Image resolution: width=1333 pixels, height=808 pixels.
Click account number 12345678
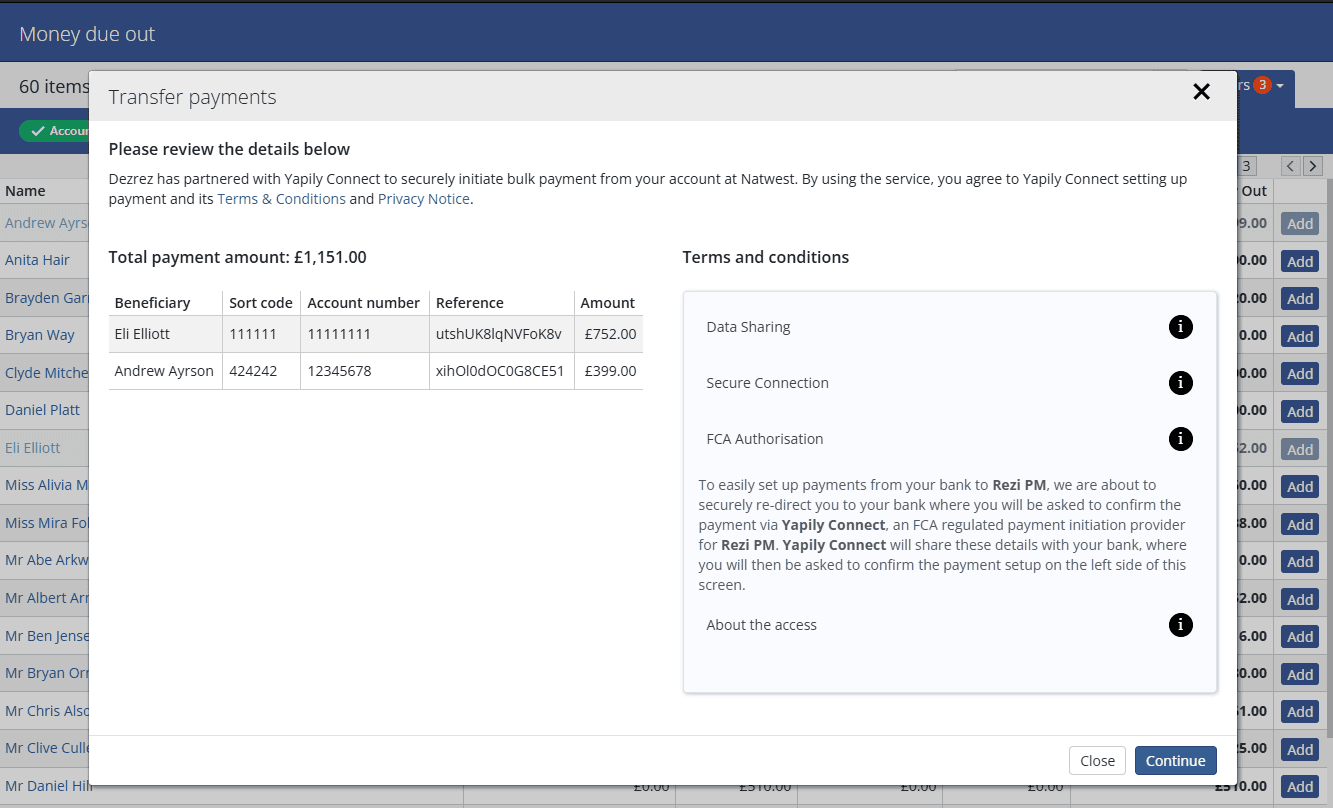coord(365,371)
